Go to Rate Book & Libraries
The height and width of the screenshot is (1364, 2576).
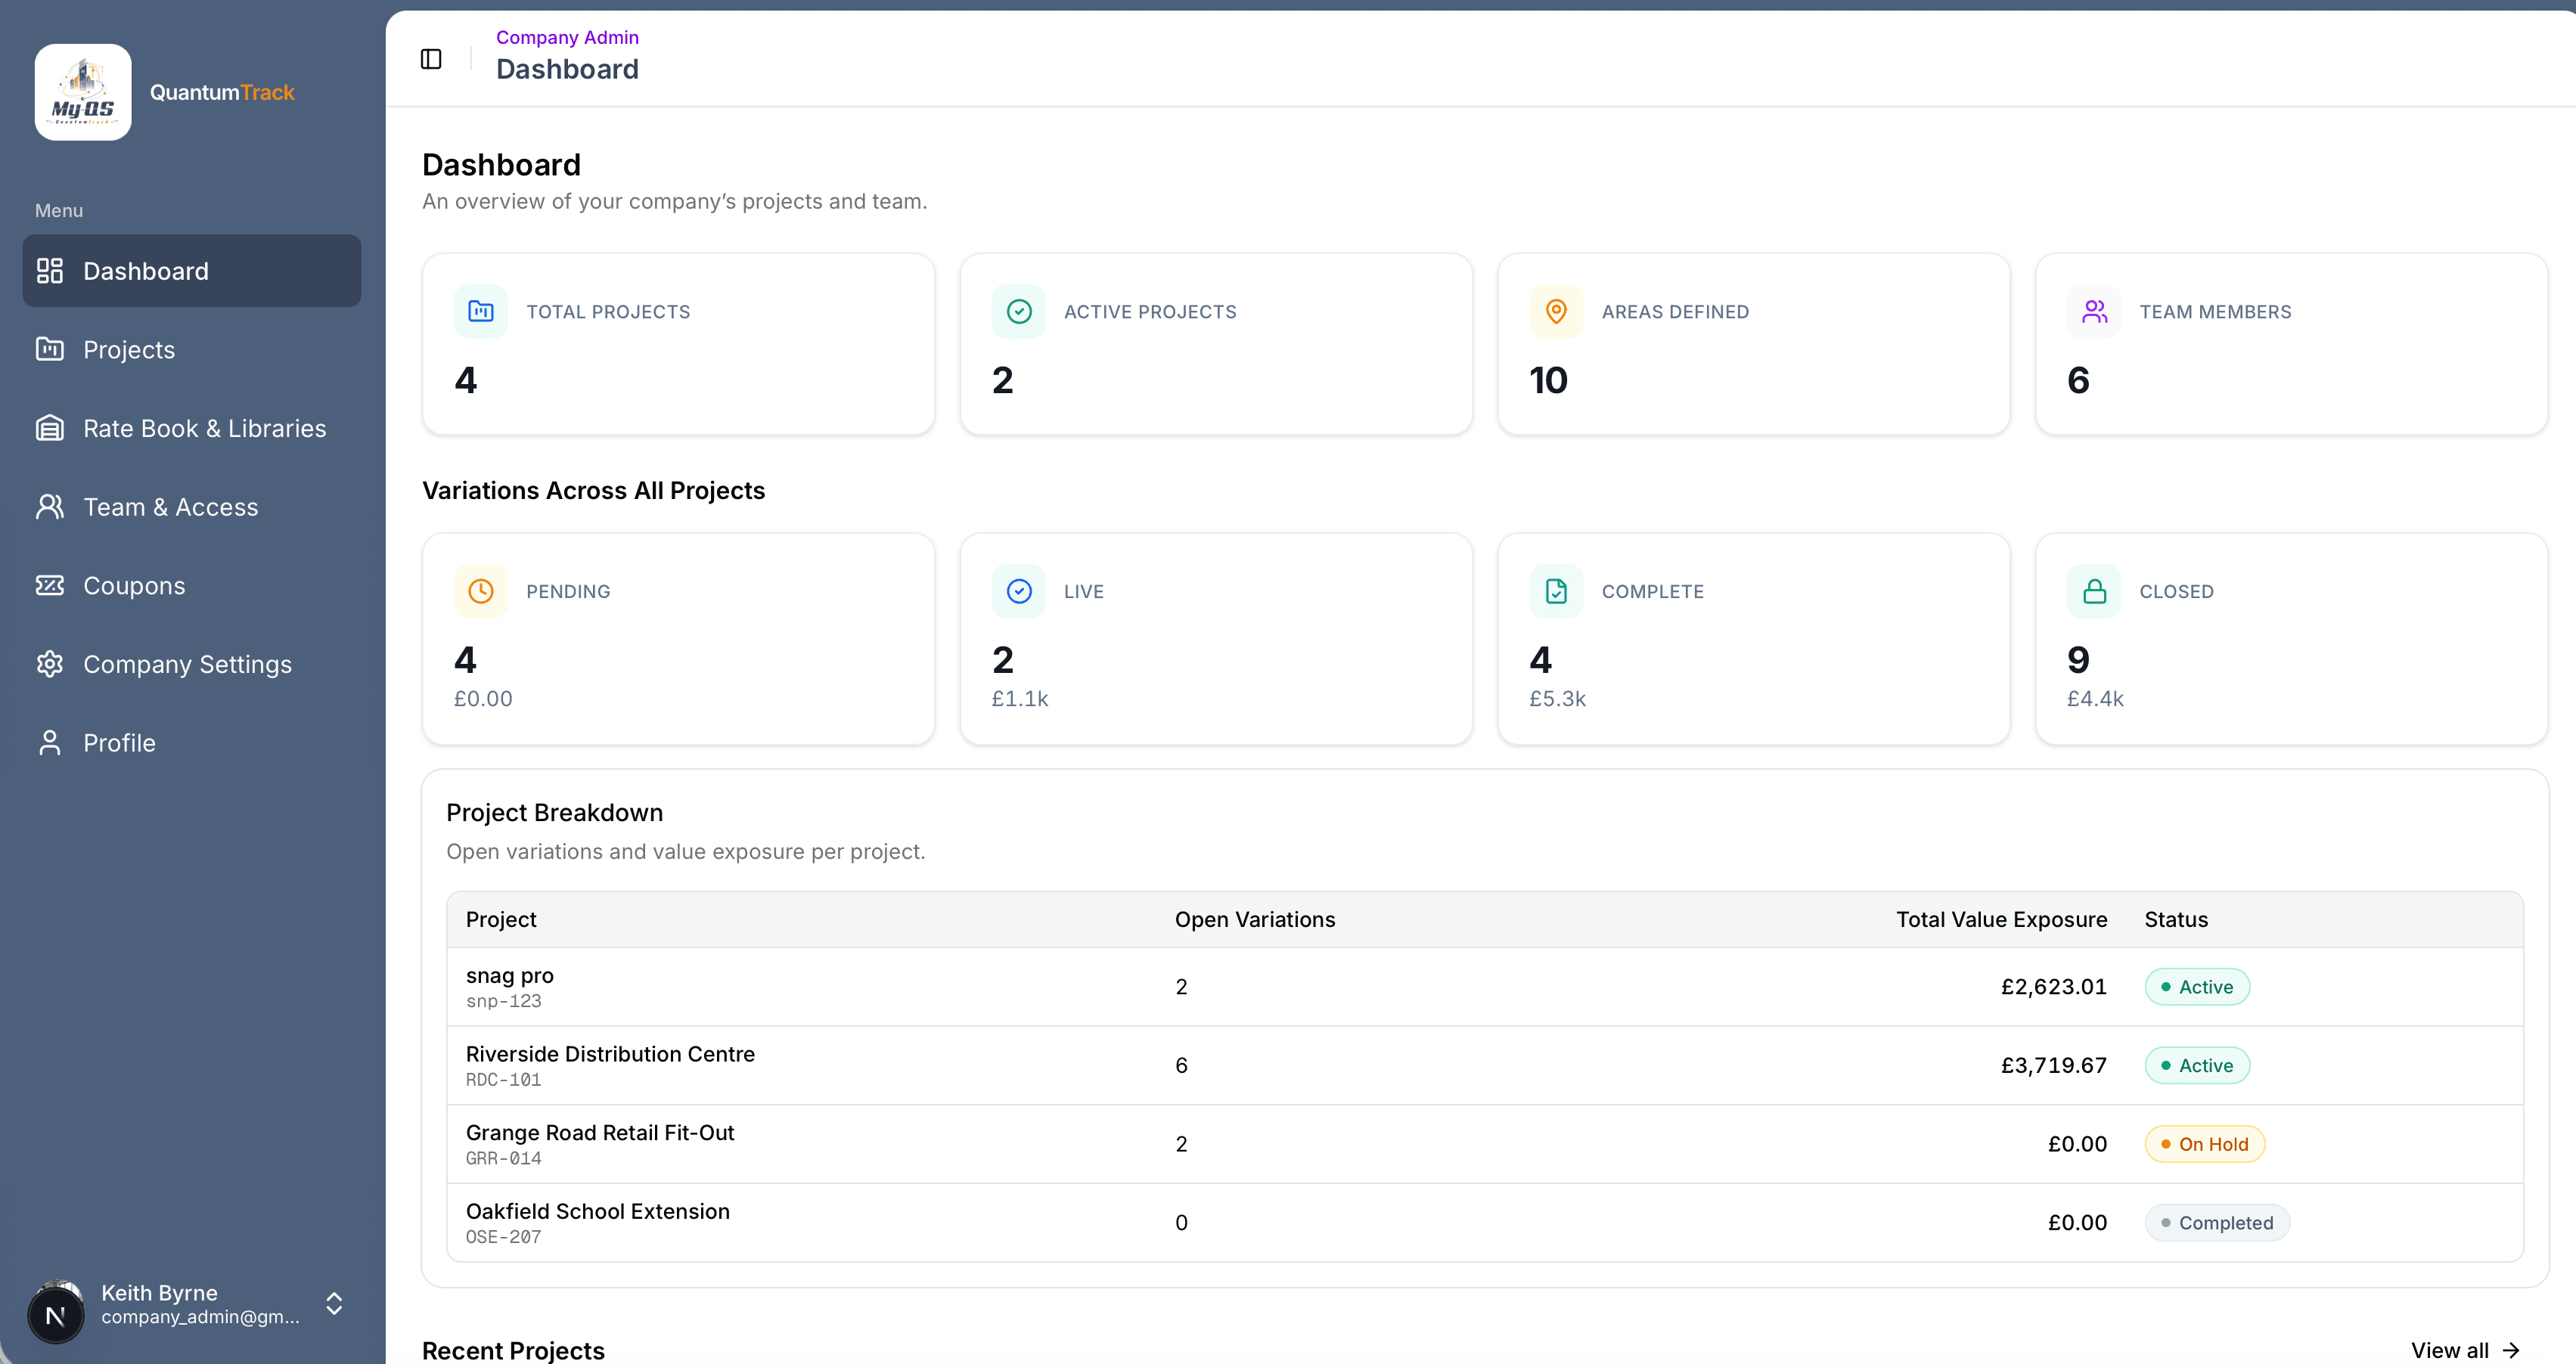point(192,429)
